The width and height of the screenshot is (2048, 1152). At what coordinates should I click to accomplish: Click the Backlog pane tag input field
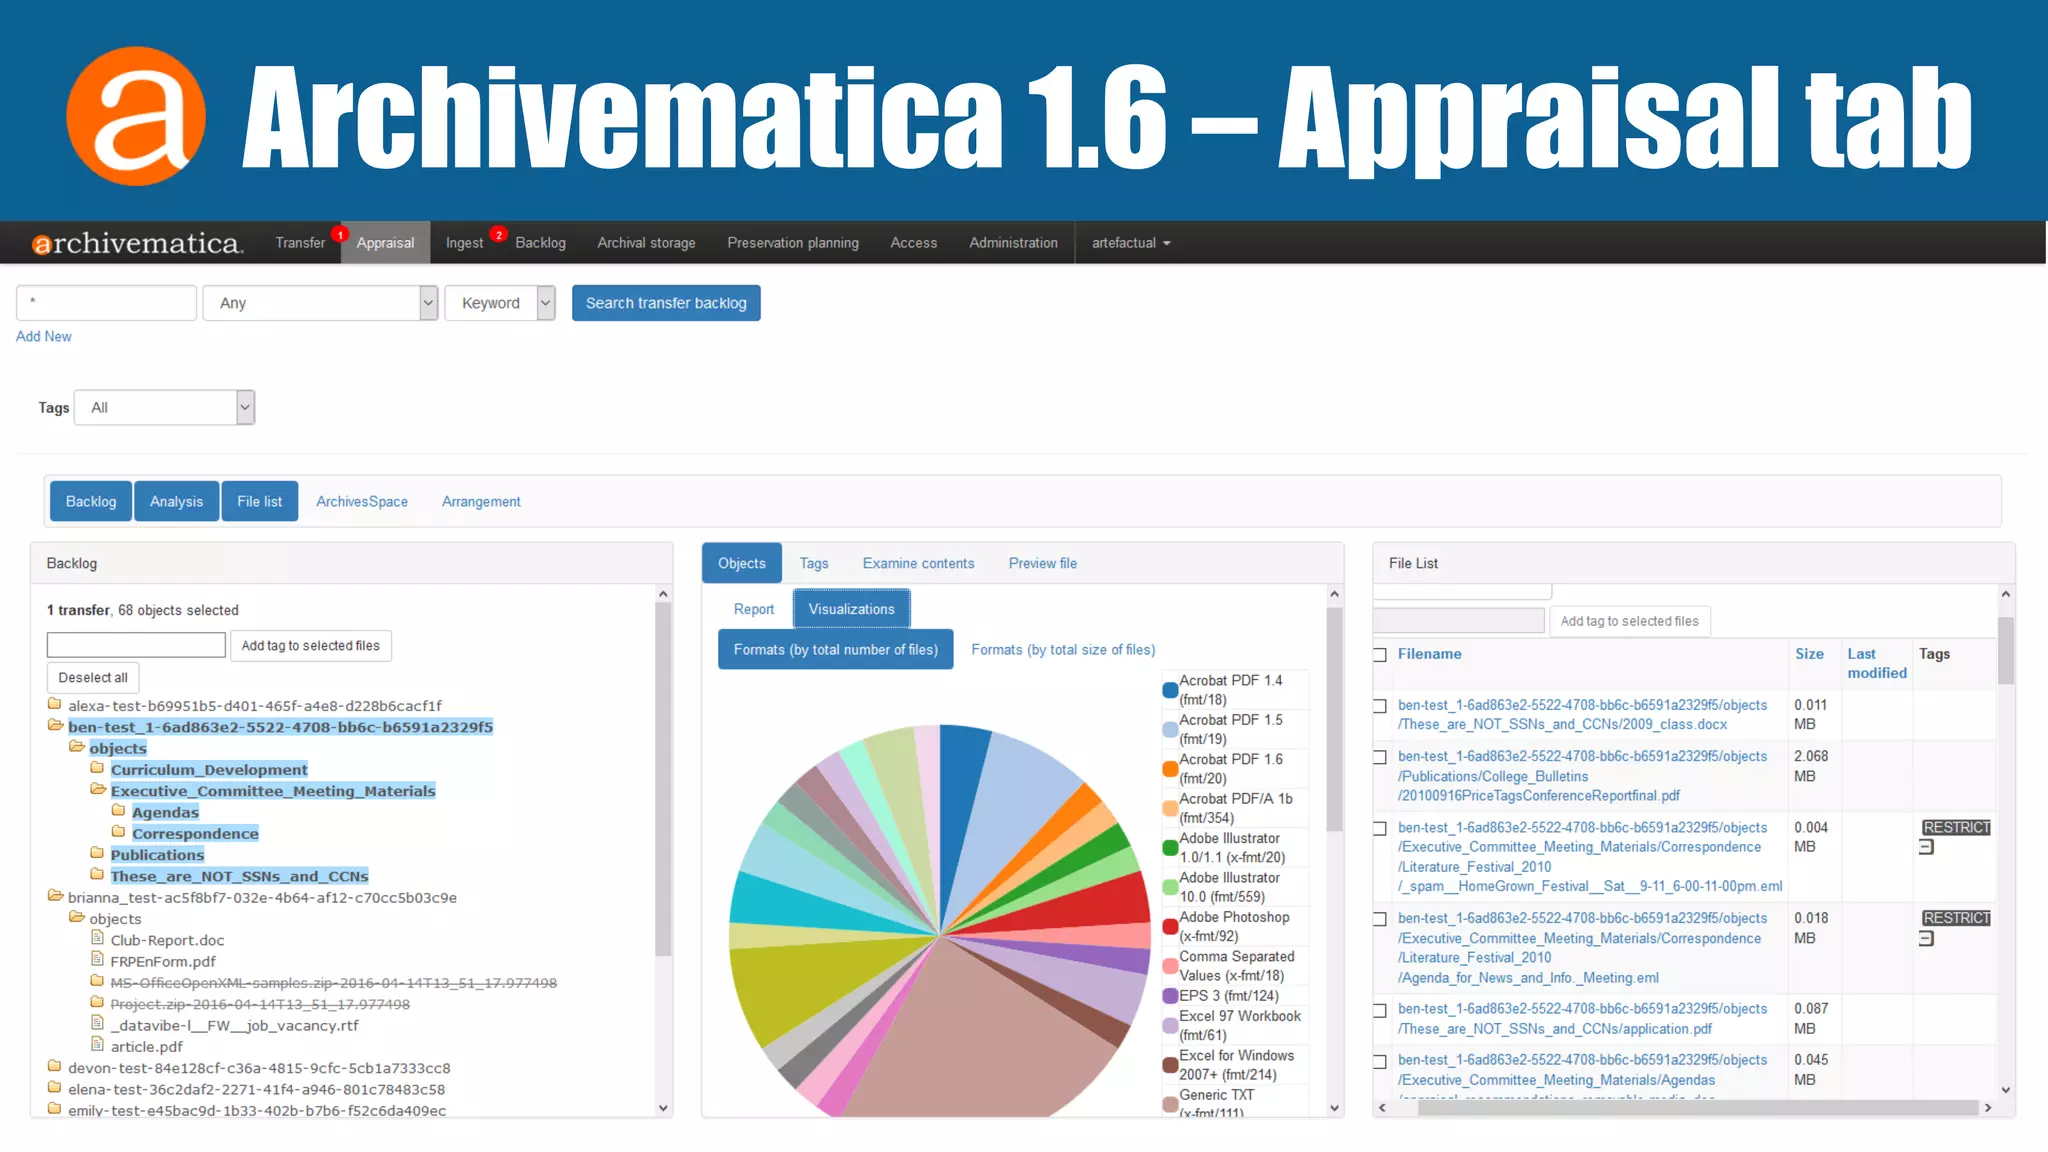136,645
